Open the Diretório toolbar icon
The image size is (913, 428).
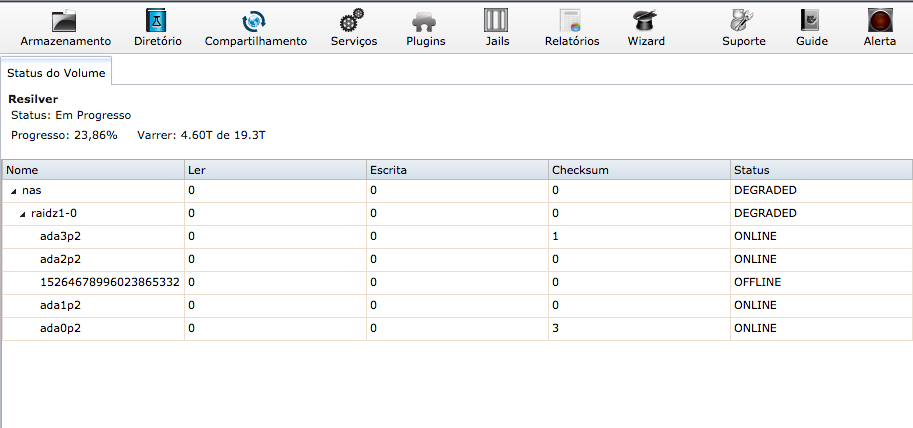[157, 21]
